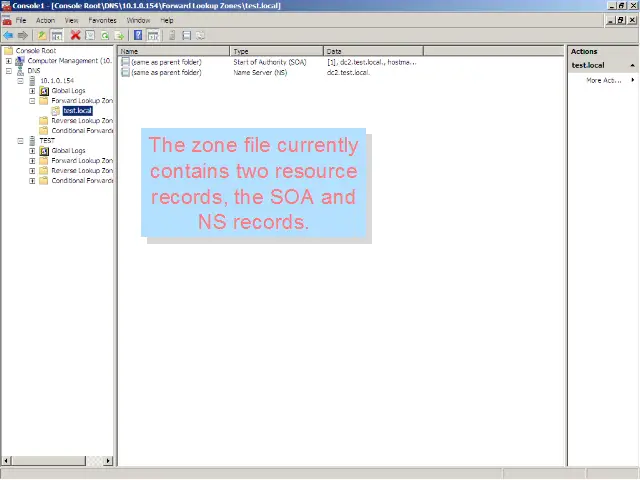The height and width of the screenshot is (480, 640).
Task: Click the Forward arrow toolbar icon
Action: [22, 35]
